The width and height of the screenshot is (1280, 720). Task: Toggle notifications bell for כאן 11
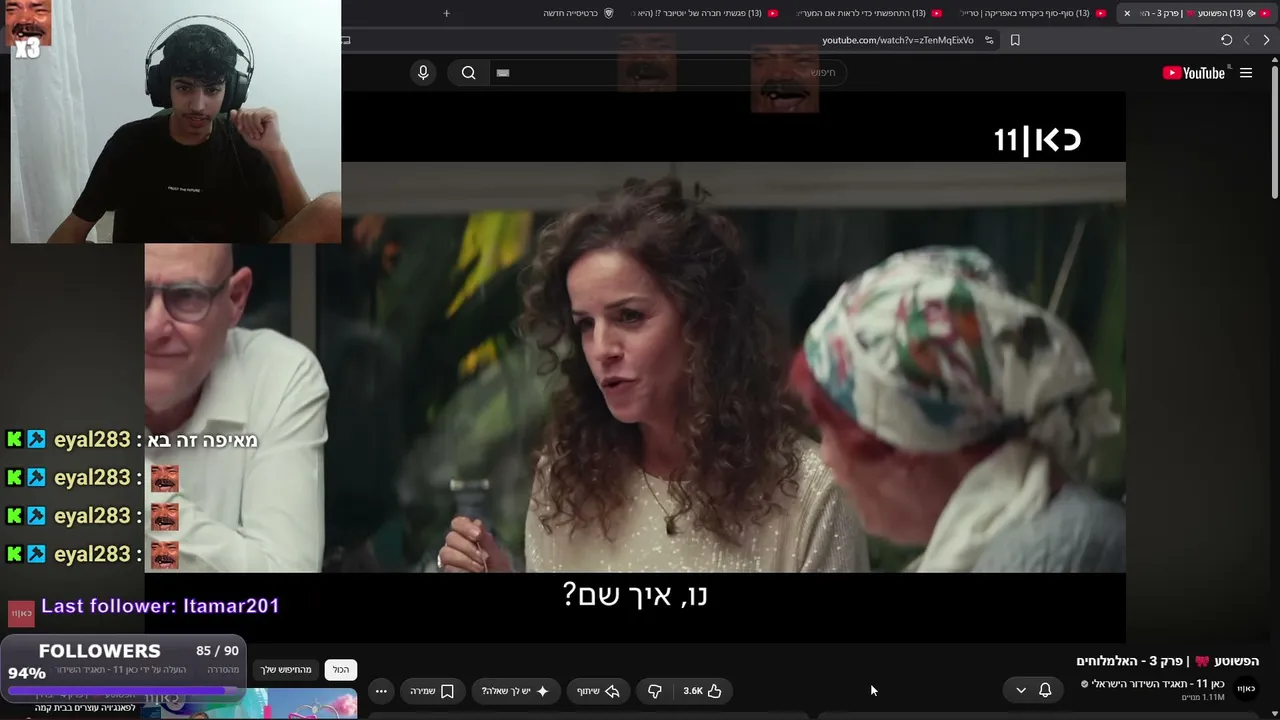coord(1045,690)
